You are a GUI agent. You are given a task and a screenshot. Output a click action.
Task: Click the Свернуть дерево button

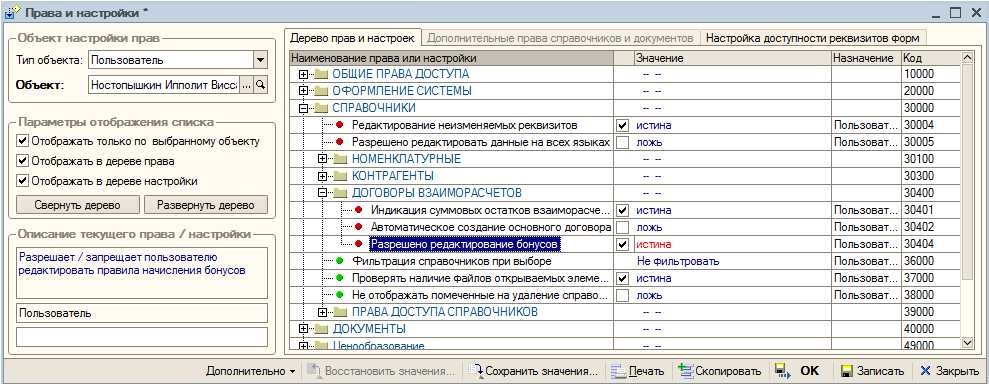click(x=78, y=205)
